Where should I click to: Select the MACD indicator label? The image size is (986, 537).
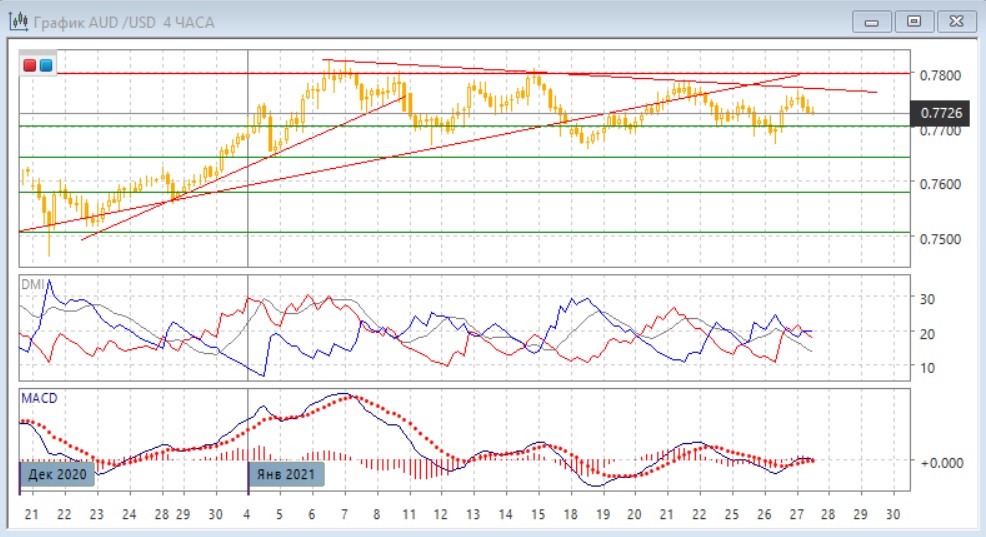38,398
